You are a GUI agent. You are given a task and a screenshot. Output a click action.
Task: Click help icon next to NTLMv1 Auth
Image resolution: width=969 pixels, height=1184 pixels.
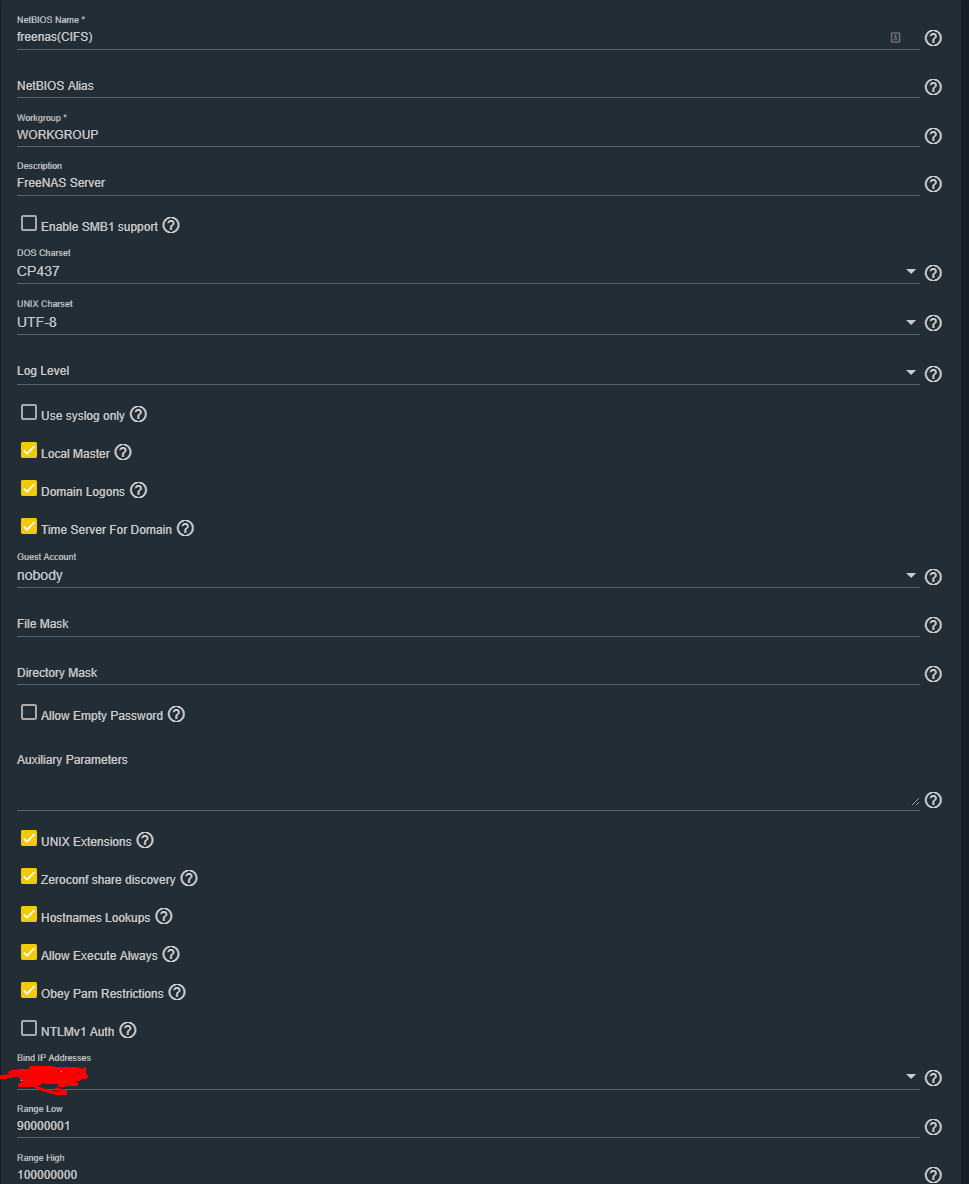pyautogui.click(x=128, y=1030)
